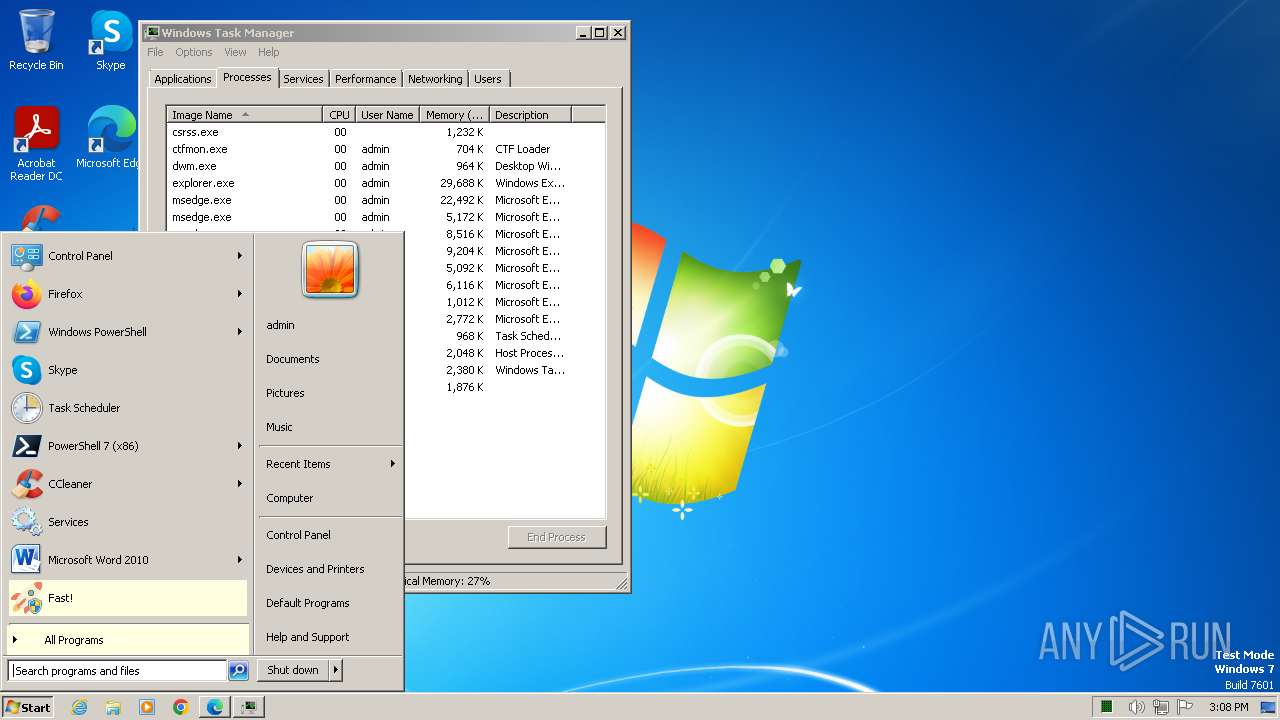
Task: Switch to the Networking tab
Action: coord(435,79)
